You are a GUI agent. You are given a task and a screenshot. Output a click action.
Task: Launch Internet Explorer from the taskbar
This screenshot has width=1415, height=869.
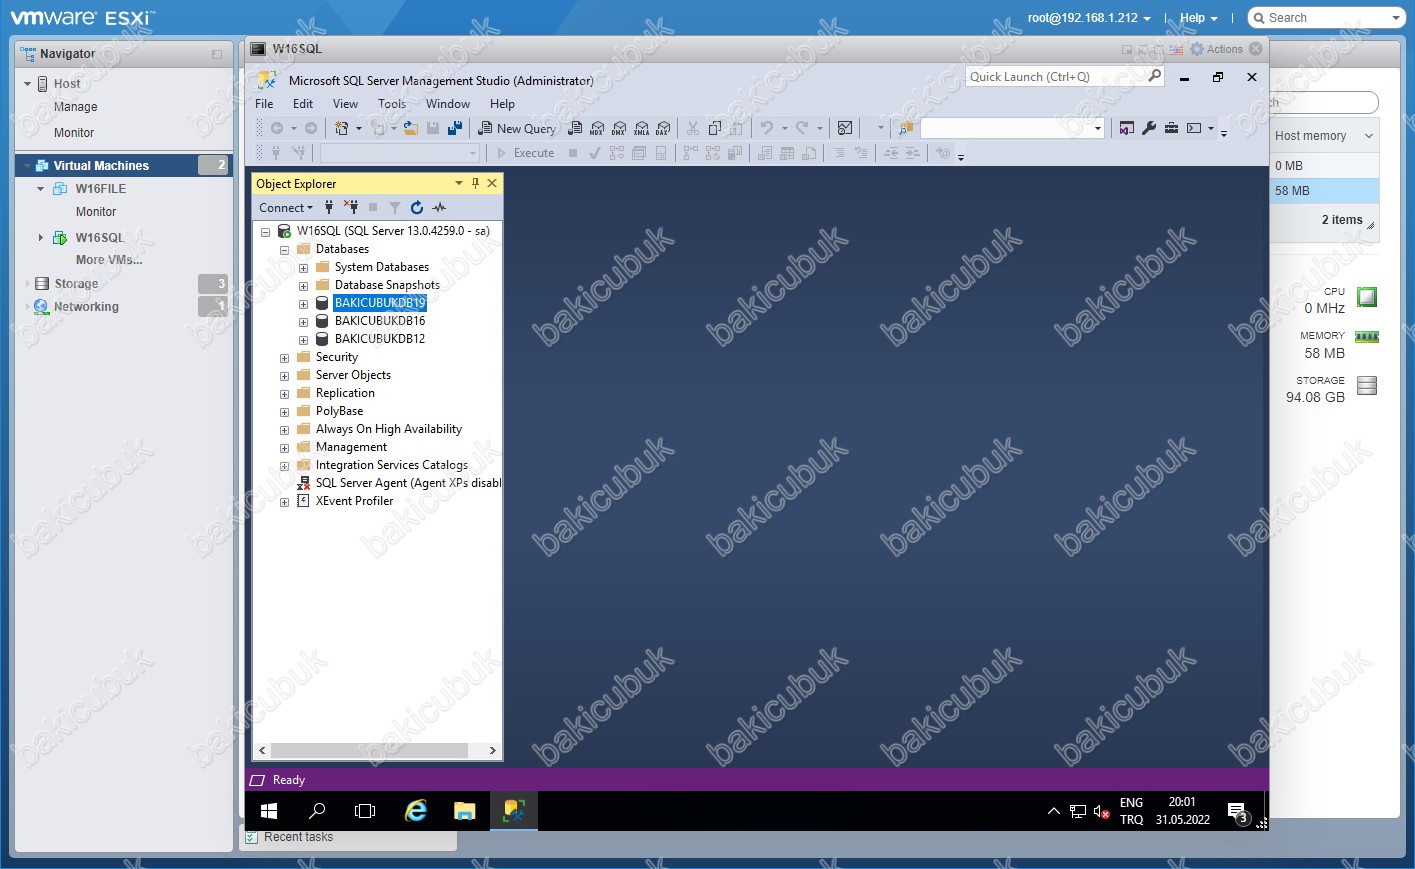click(416, 811)
